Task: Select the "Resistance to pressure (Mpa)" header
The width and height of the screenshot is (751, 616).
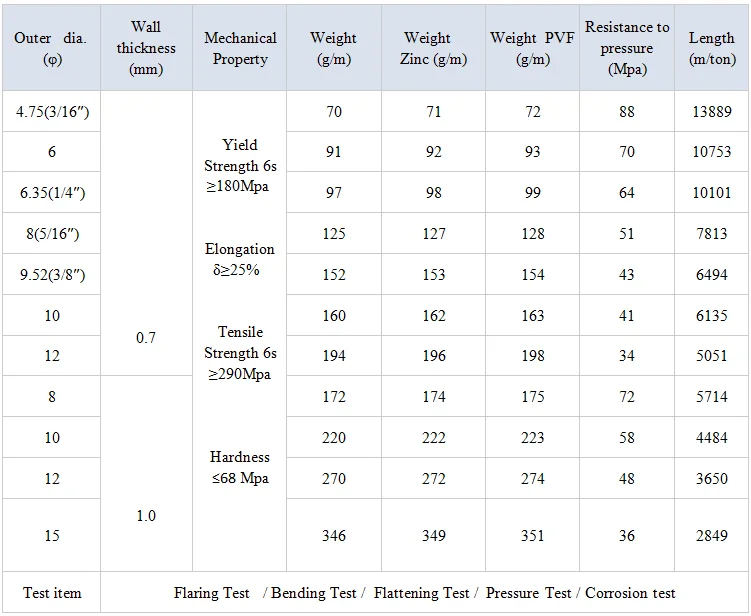Action: pyautogui.click(x=627, y=48)
